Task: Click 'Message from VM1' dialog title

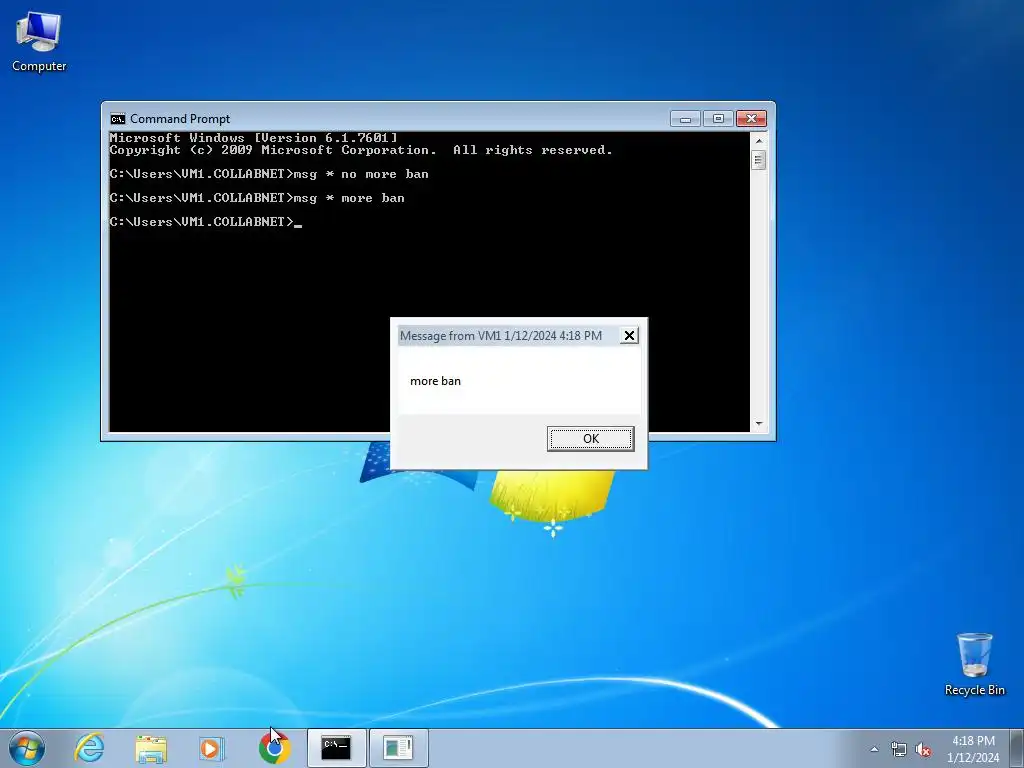Action: coord(500,336)
